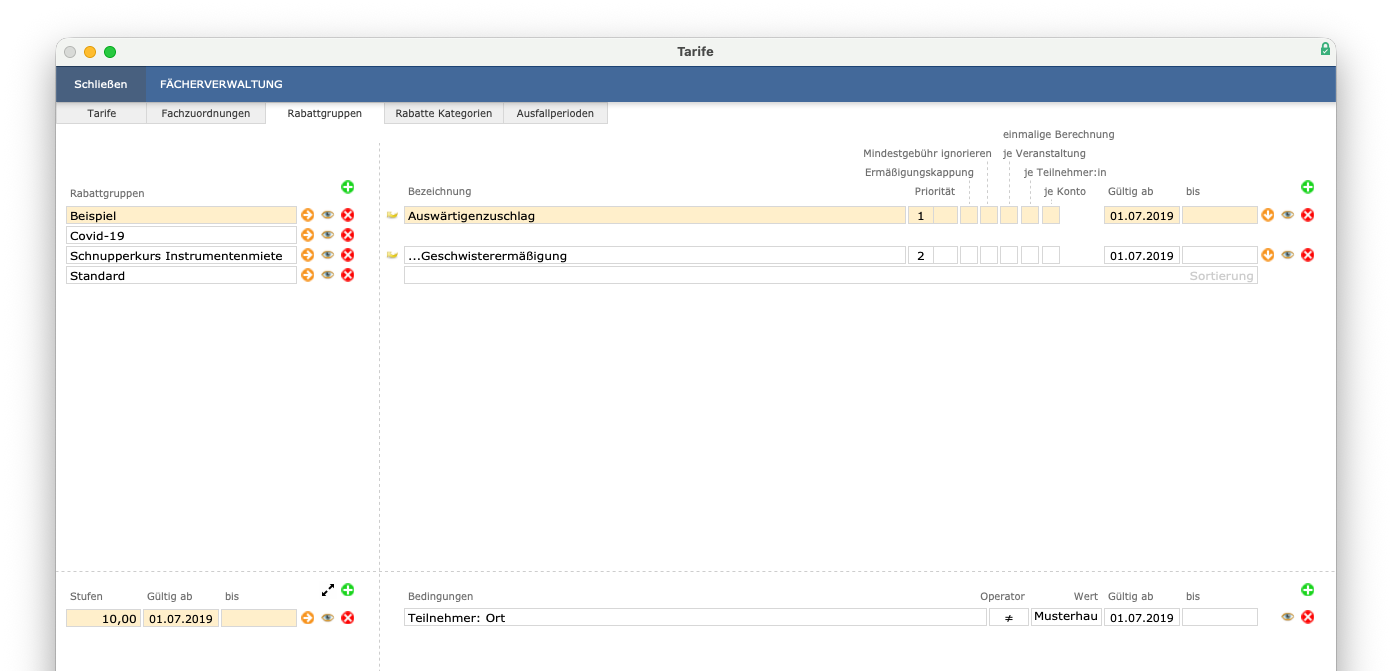The image size is (1392, 671).
Task: Enlarge the Stufen panel with the expand arrows
Action: (x=327, y=590)
